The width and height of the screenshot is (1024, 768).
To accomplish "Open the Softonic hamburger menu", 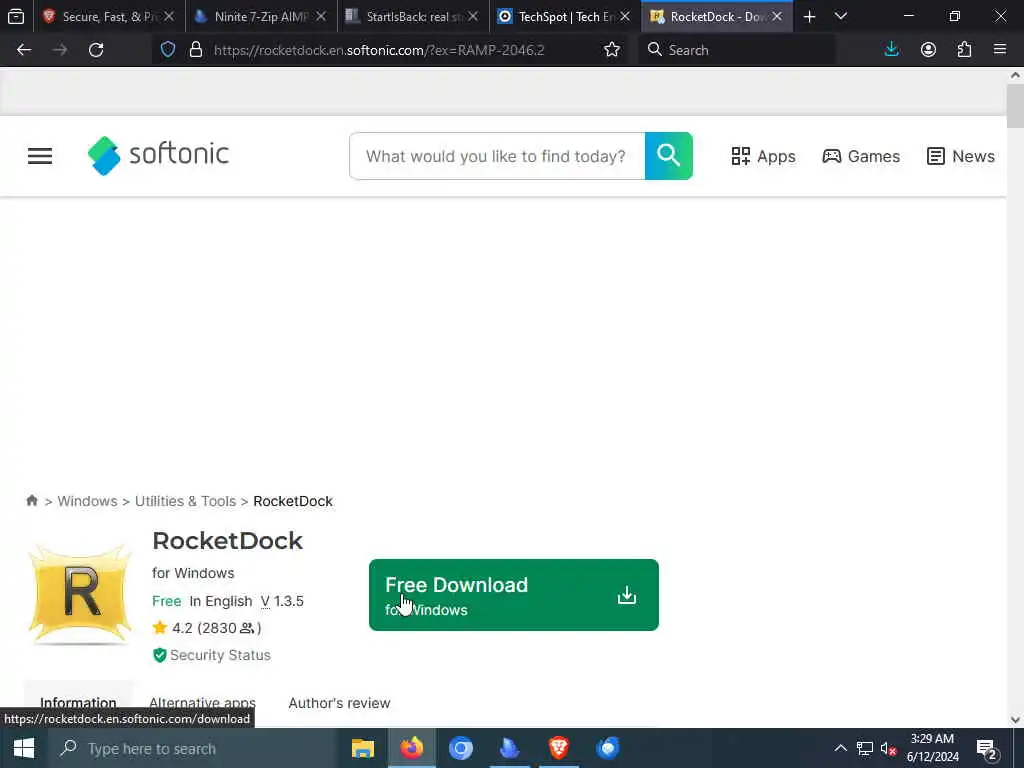I will coord(40,156).
